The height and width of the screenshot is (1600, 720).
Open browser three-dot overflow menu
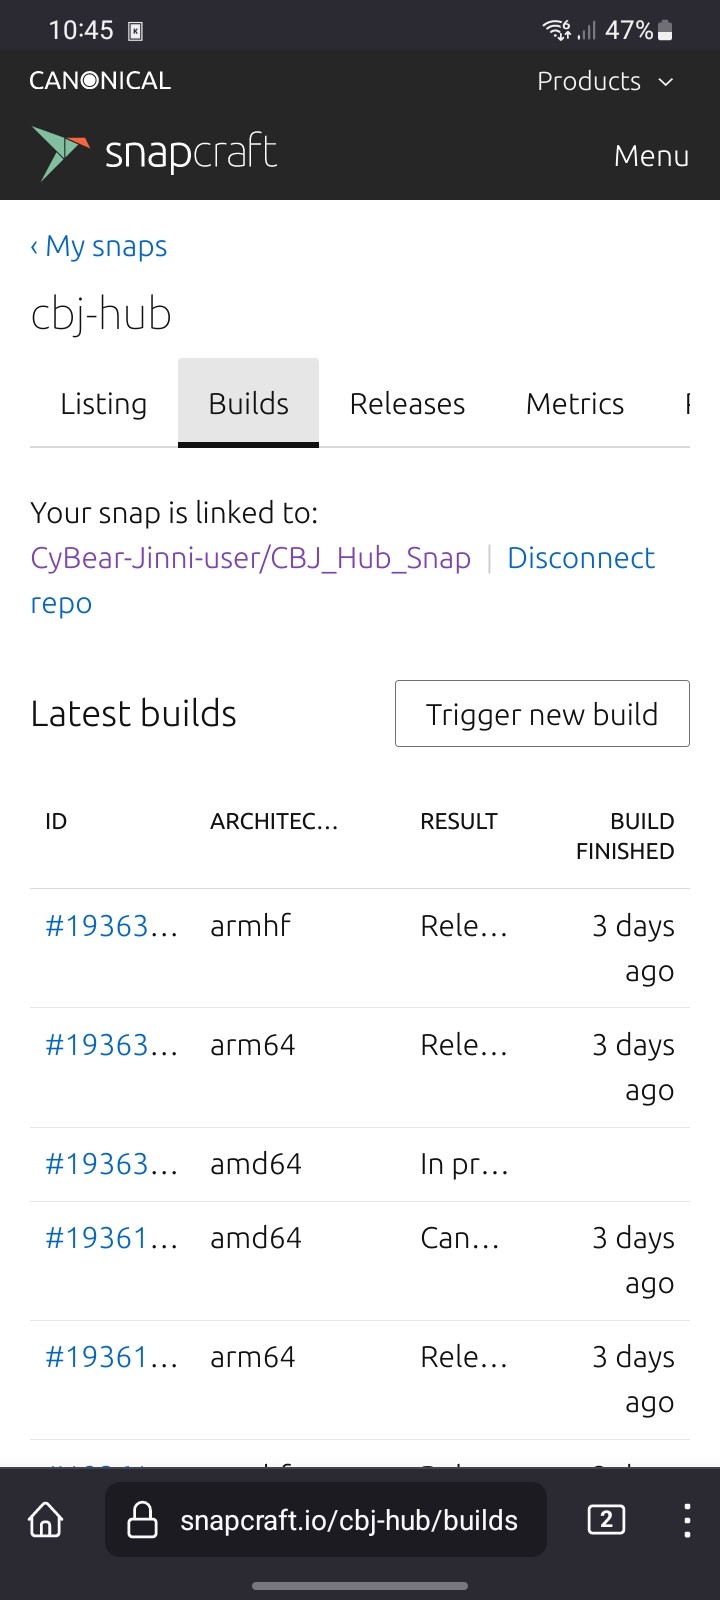[x=687, y=1520]
